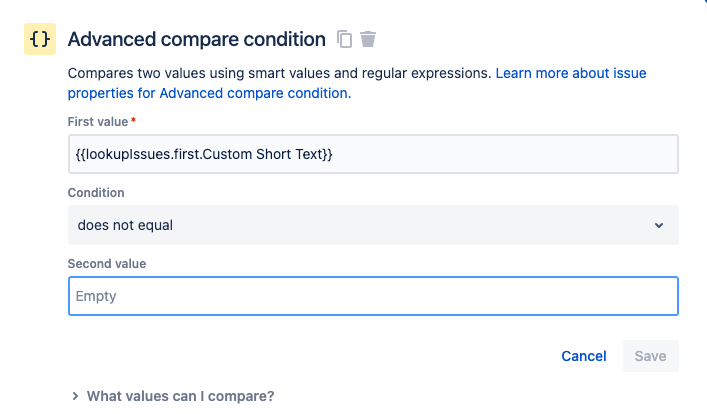Click into the Second value Empty field
This screenshot has height=414, width=707.
point(373,296)
